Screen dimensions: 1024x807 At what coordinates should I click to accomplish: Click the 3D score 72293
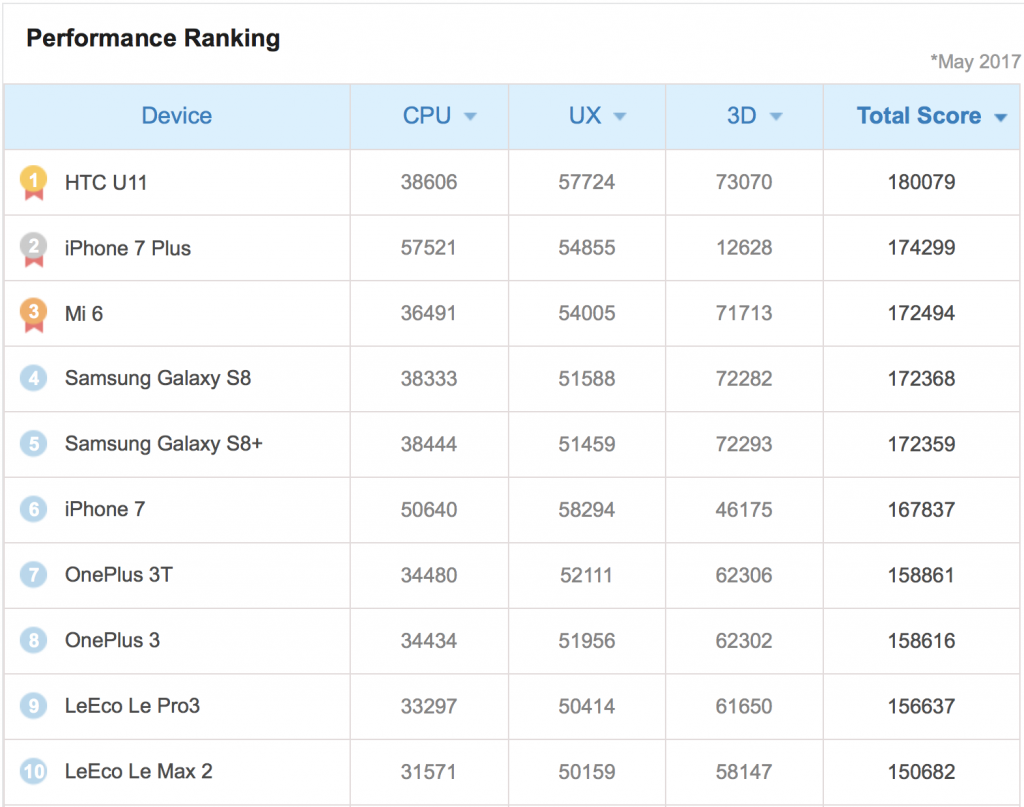744,445
